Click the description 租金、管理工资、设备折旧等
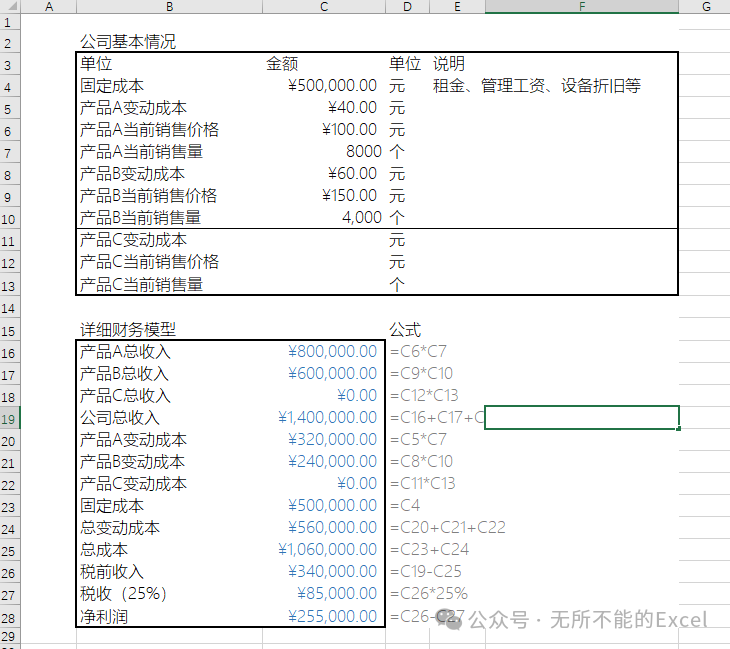This screenshot has height=649, width=730. 537,86
